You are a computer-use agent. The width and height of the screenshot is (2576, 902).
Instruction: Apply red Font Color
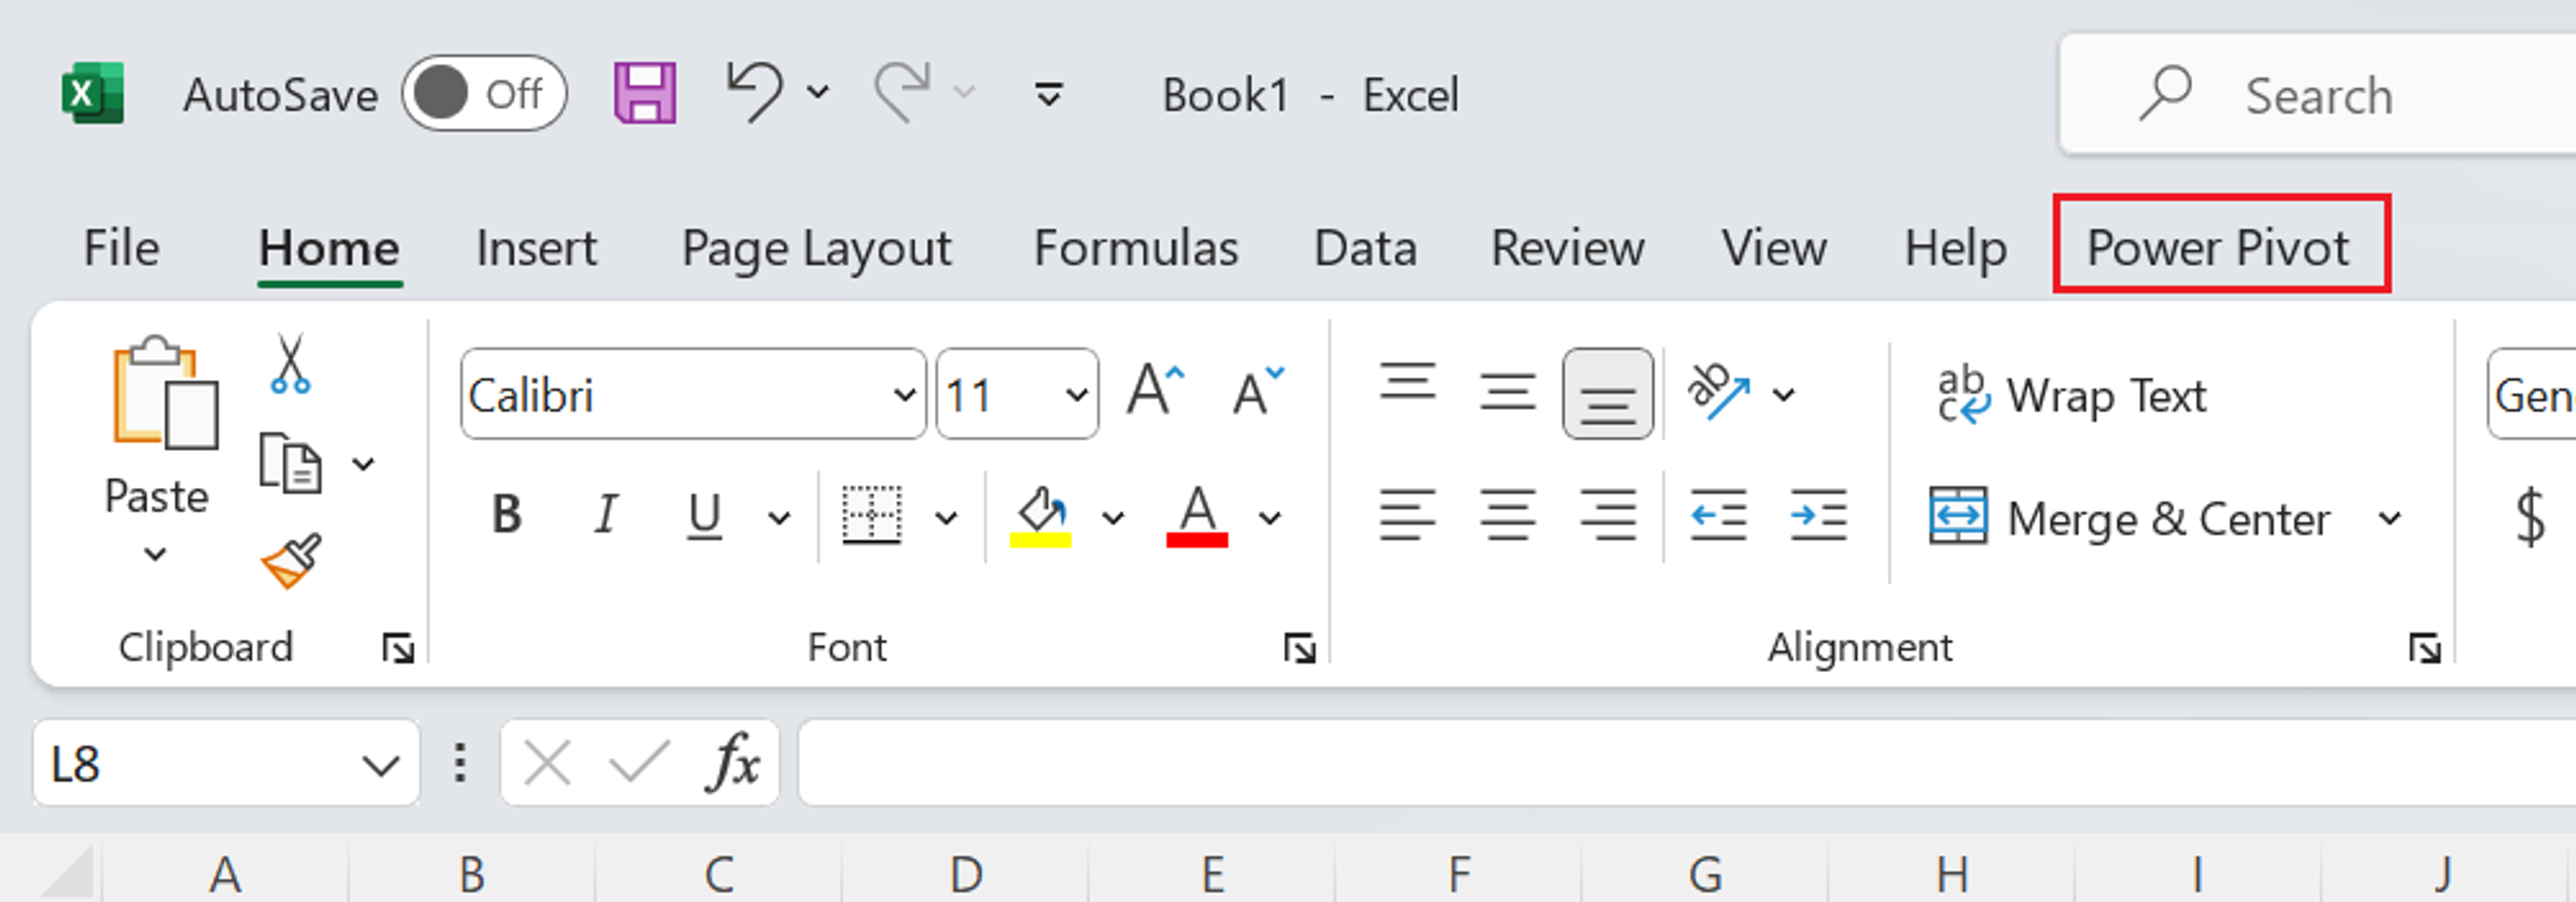(1197, 517)
